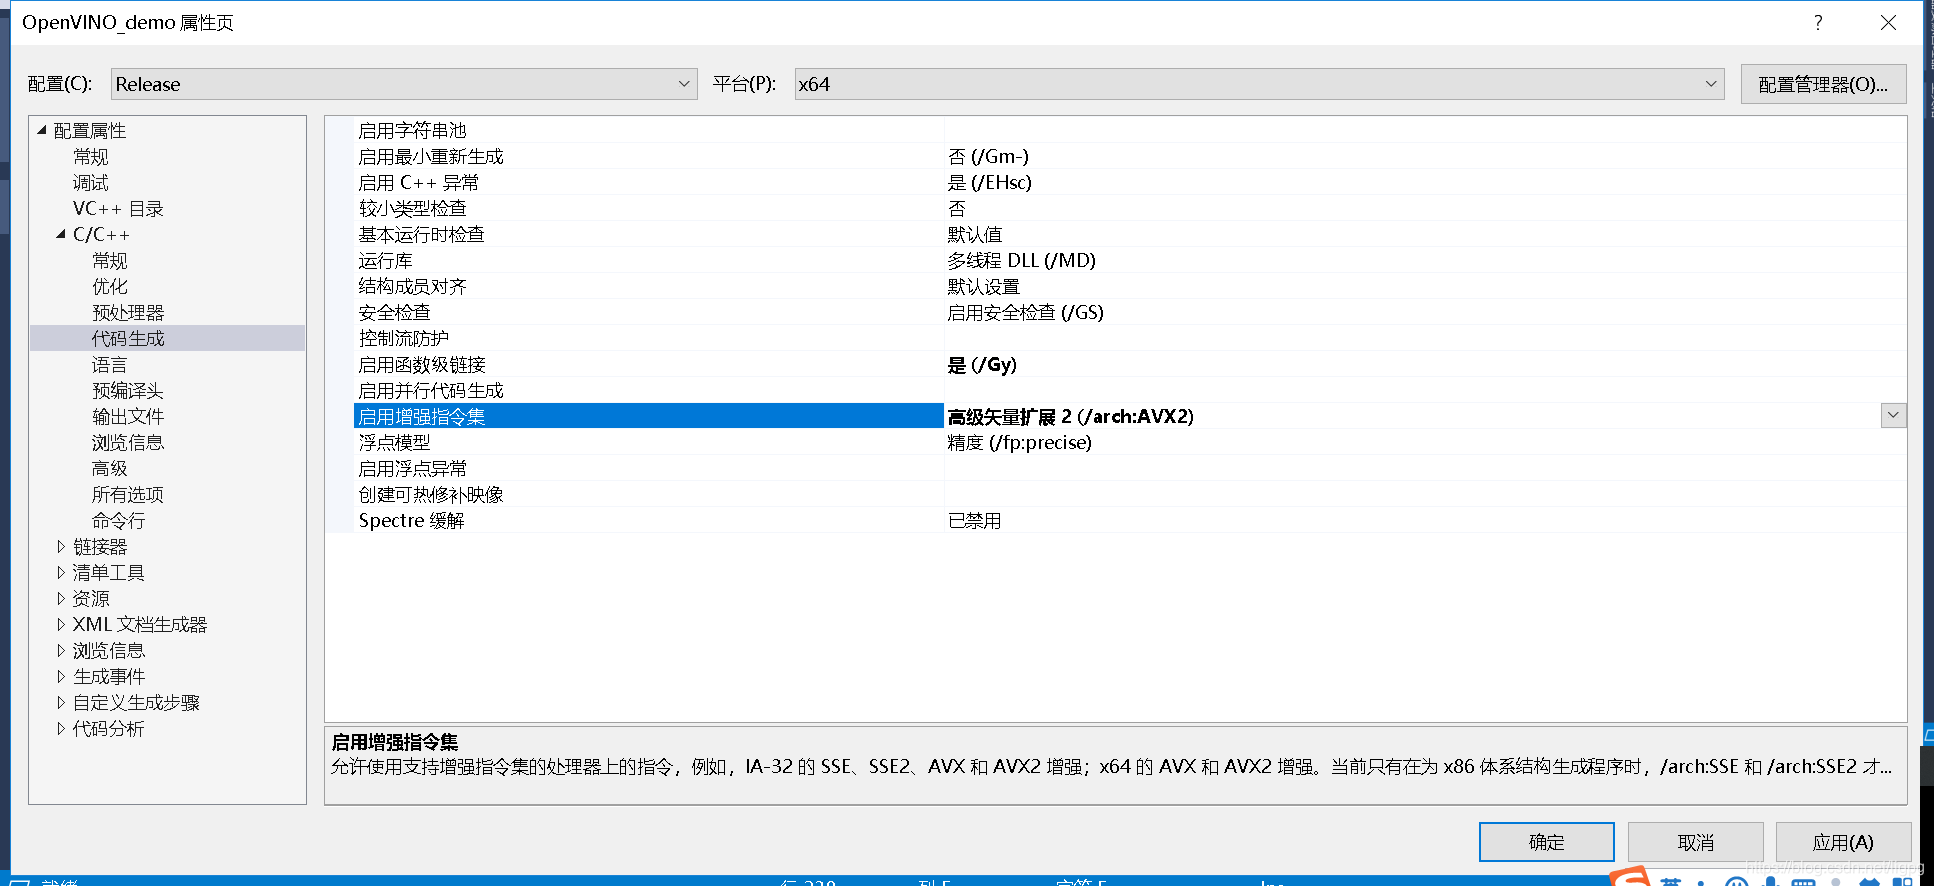Click the 应用(A) button
This screenshot has width=1934, height=886.
tap(1843, 842)
